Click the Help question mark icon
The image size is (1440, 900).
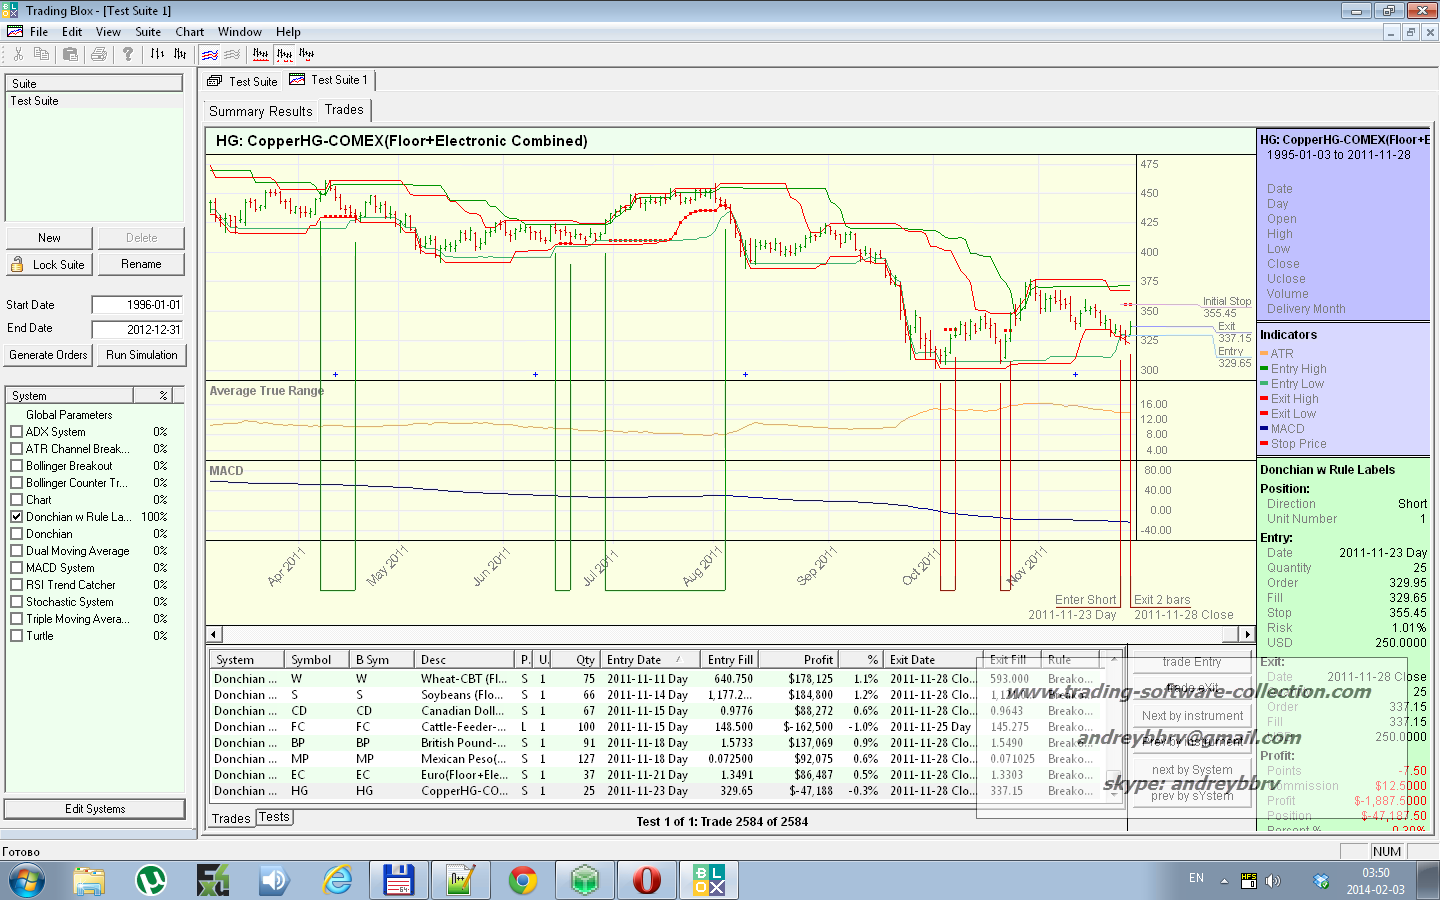(128, 54)
